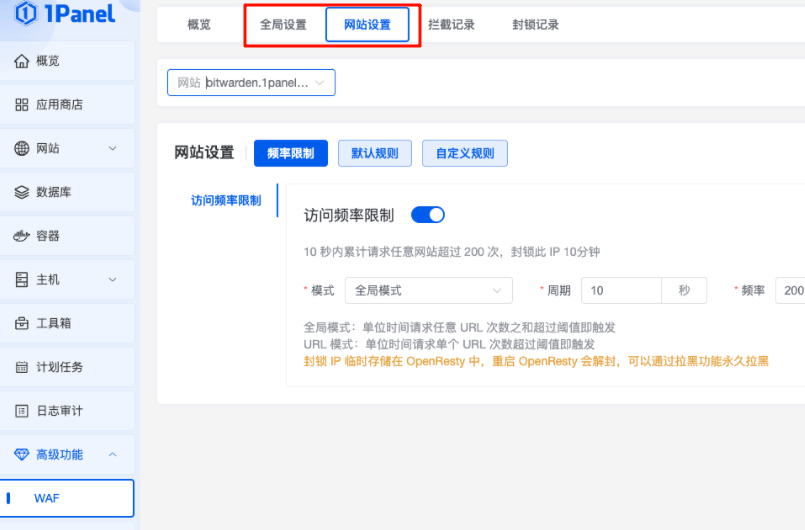Image resolution: width=805 pixels, height=530 pixels.
Task: Click the 容器 docker whale icon
Action: (22, 236)
